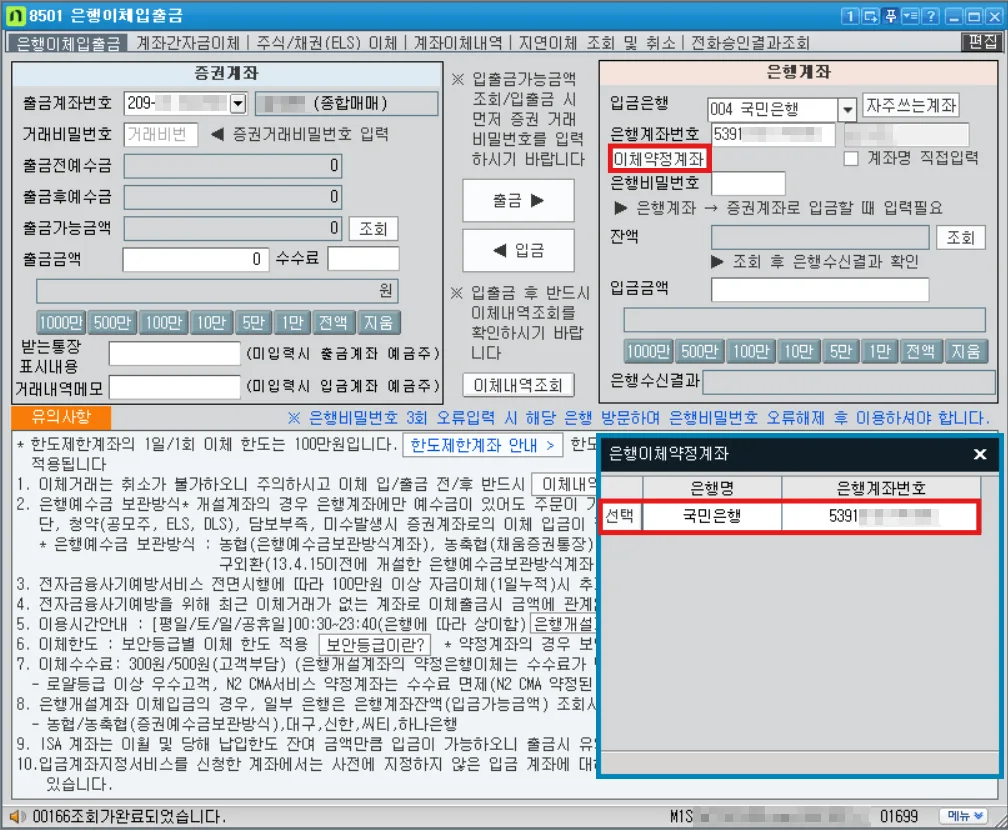Screen dimensions: 1008x830
Task: Click 조회 next to 잔액 field
Action: pyautogui.click(x=960, y=238)
